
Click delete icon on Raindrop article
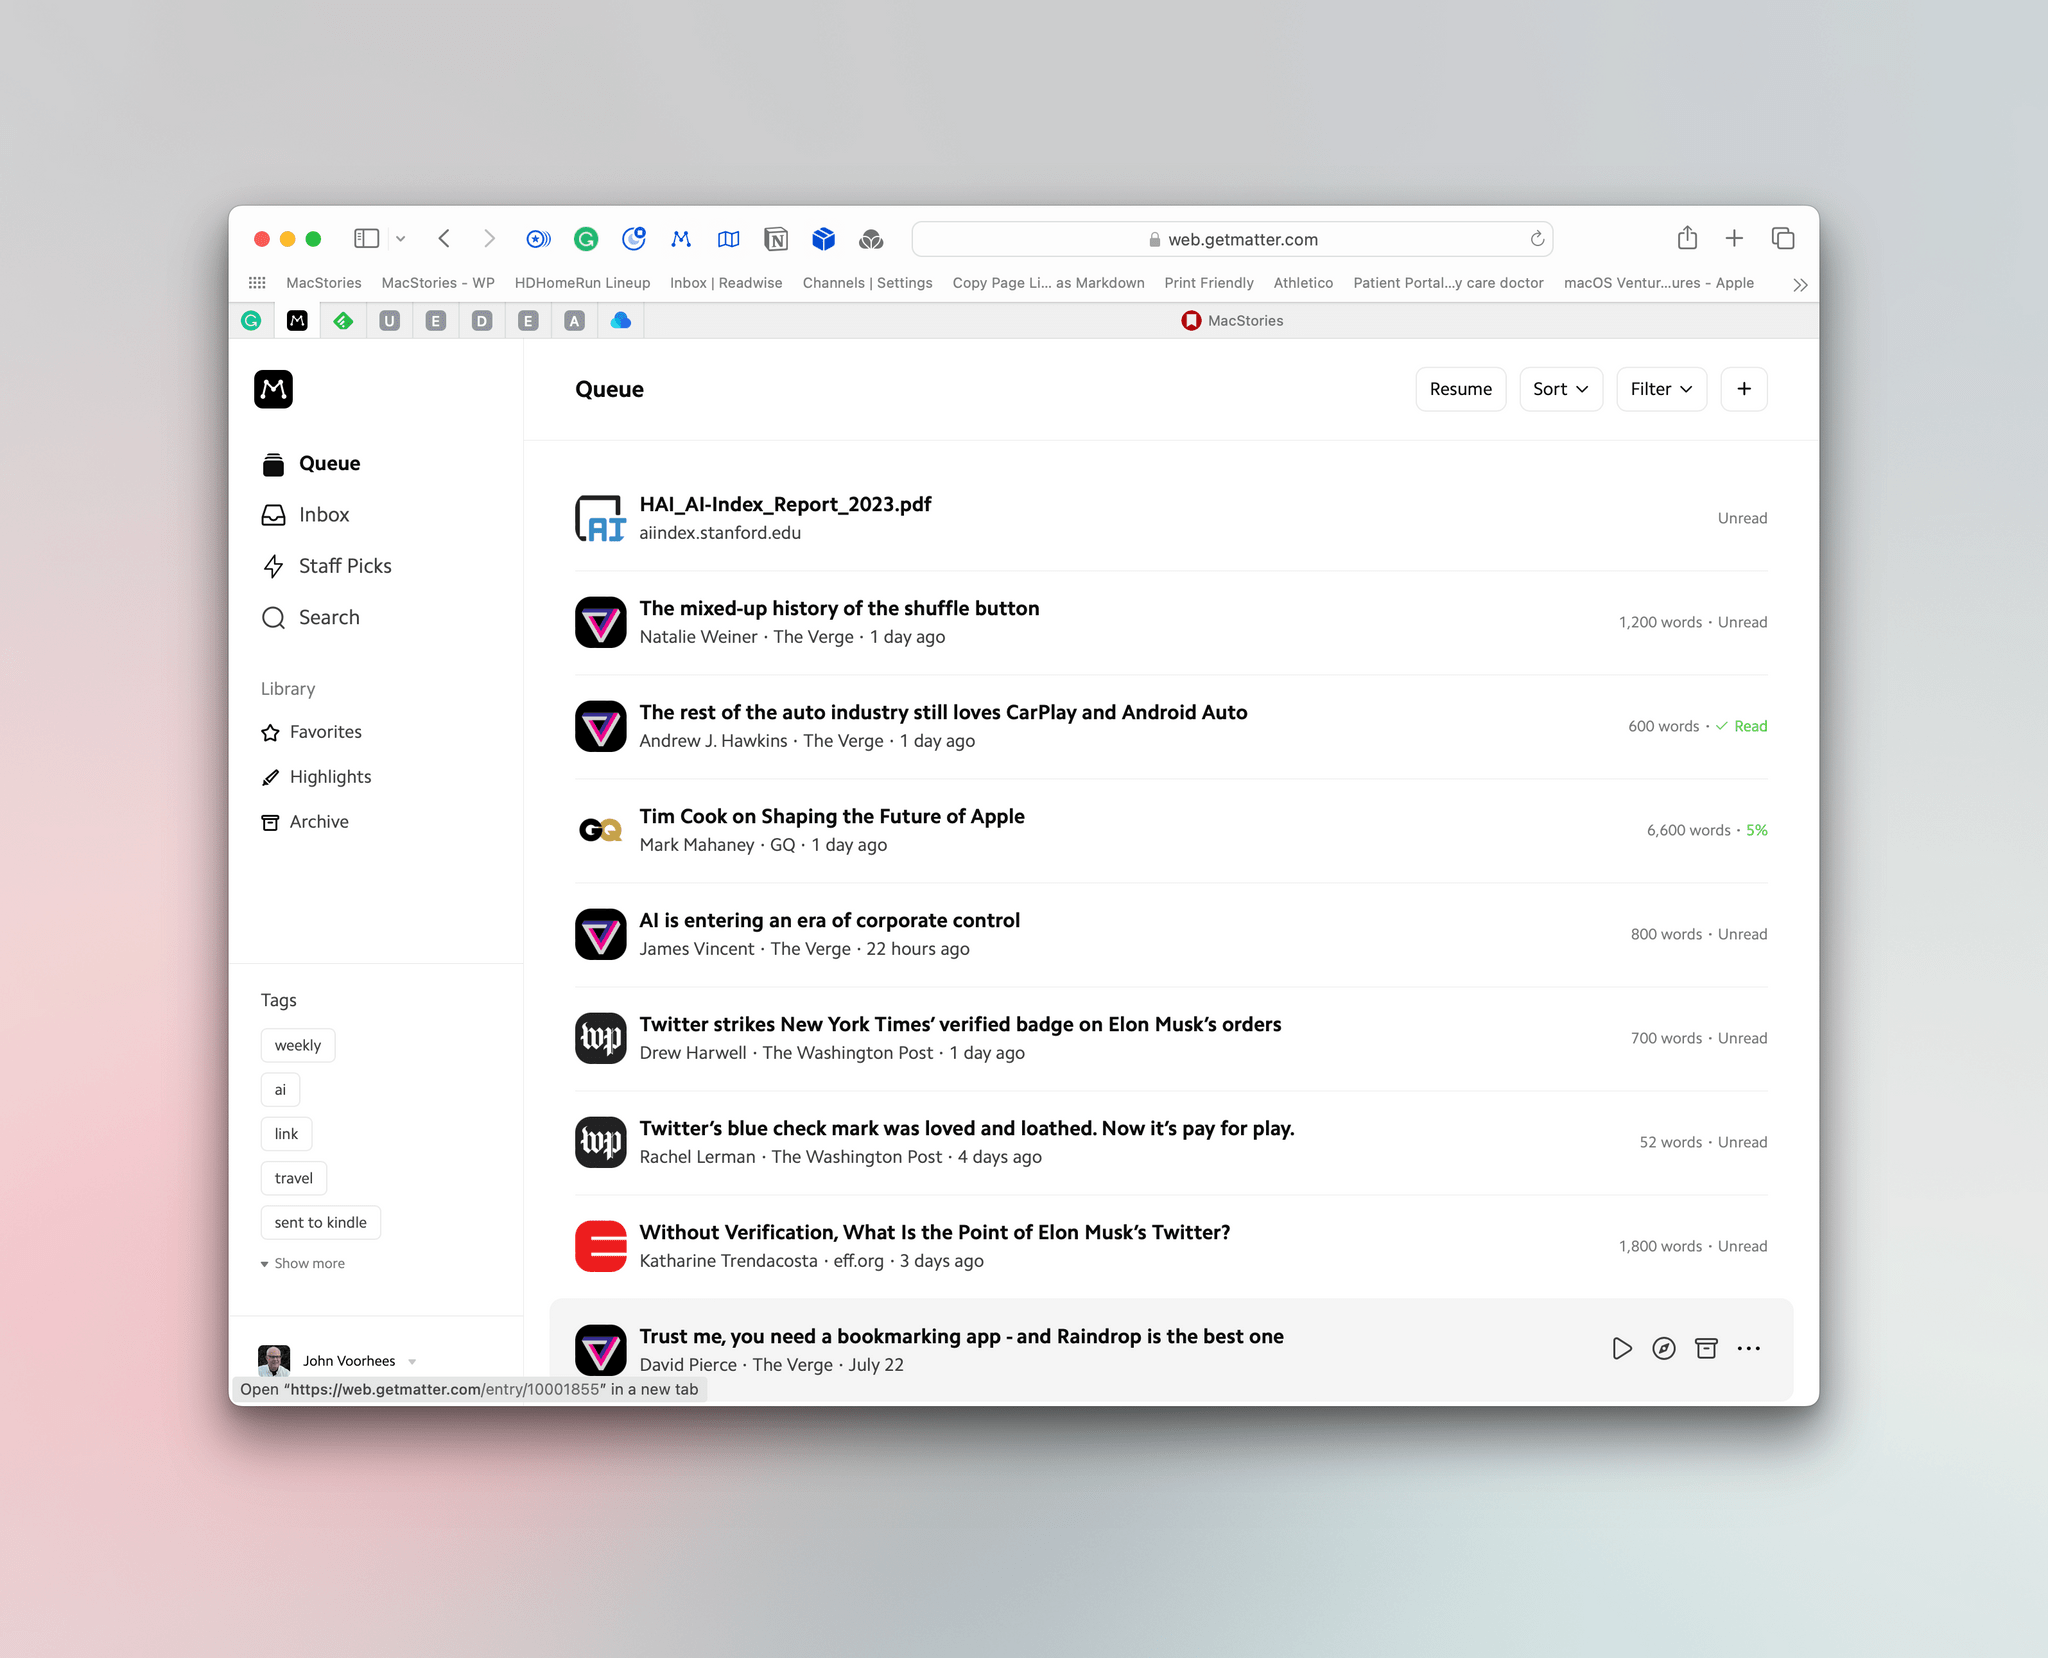coord(1706,1348)
